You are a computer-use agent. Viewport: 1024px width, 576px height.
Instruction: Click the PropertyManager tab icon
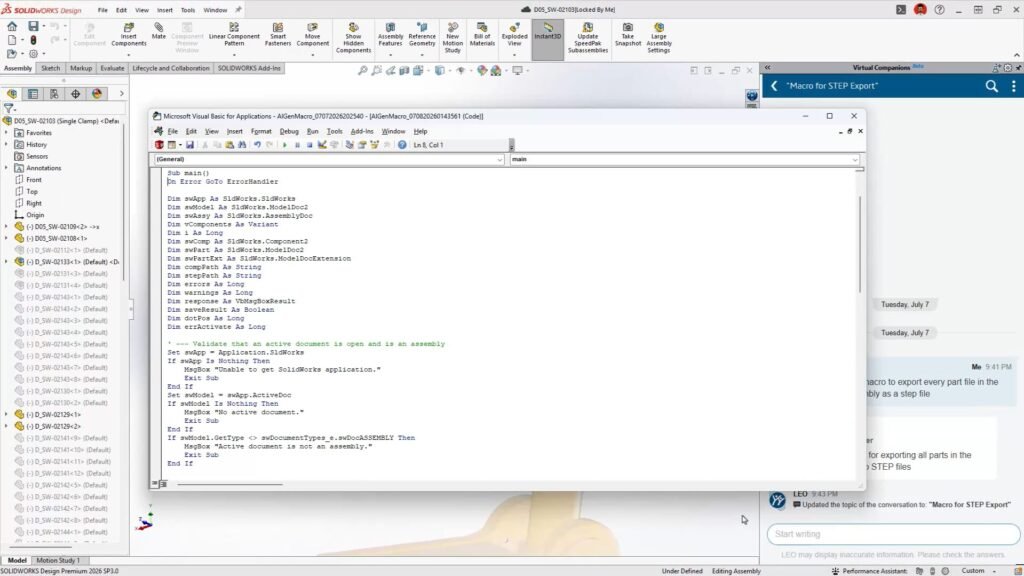tap(33, 94)
